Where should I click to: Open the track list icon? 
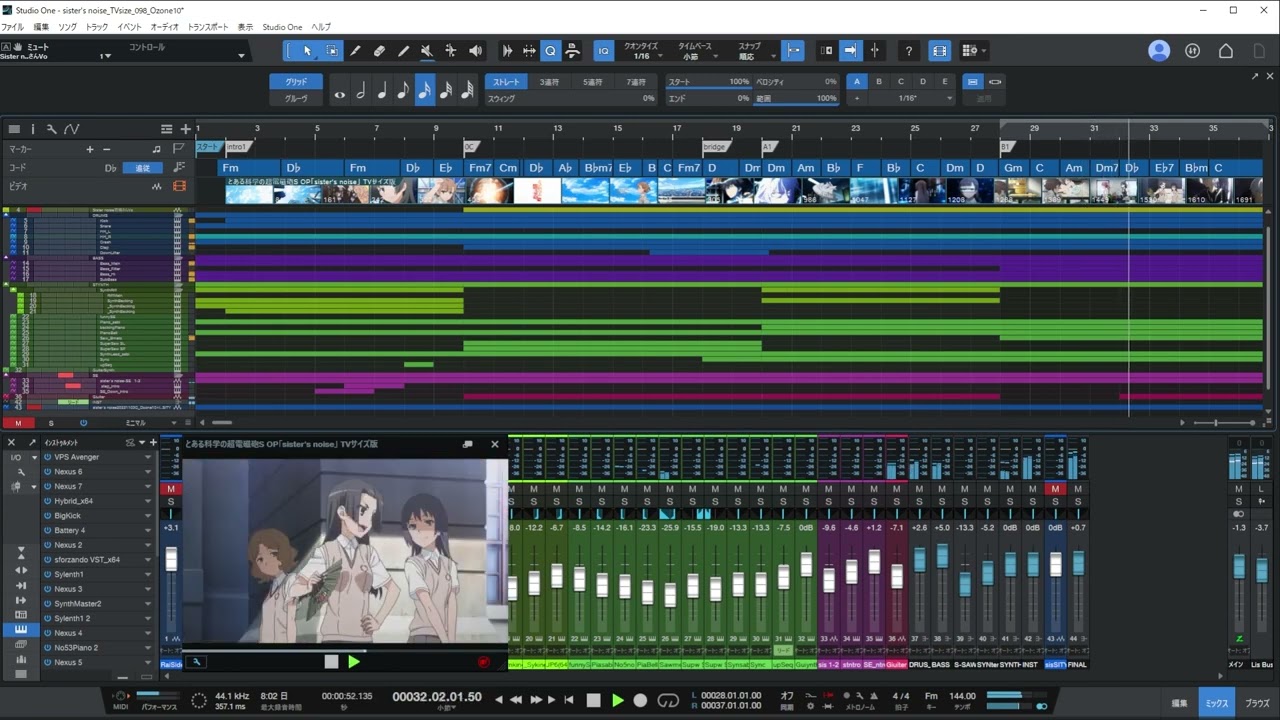pyautogui.click(x=14, y=129)
